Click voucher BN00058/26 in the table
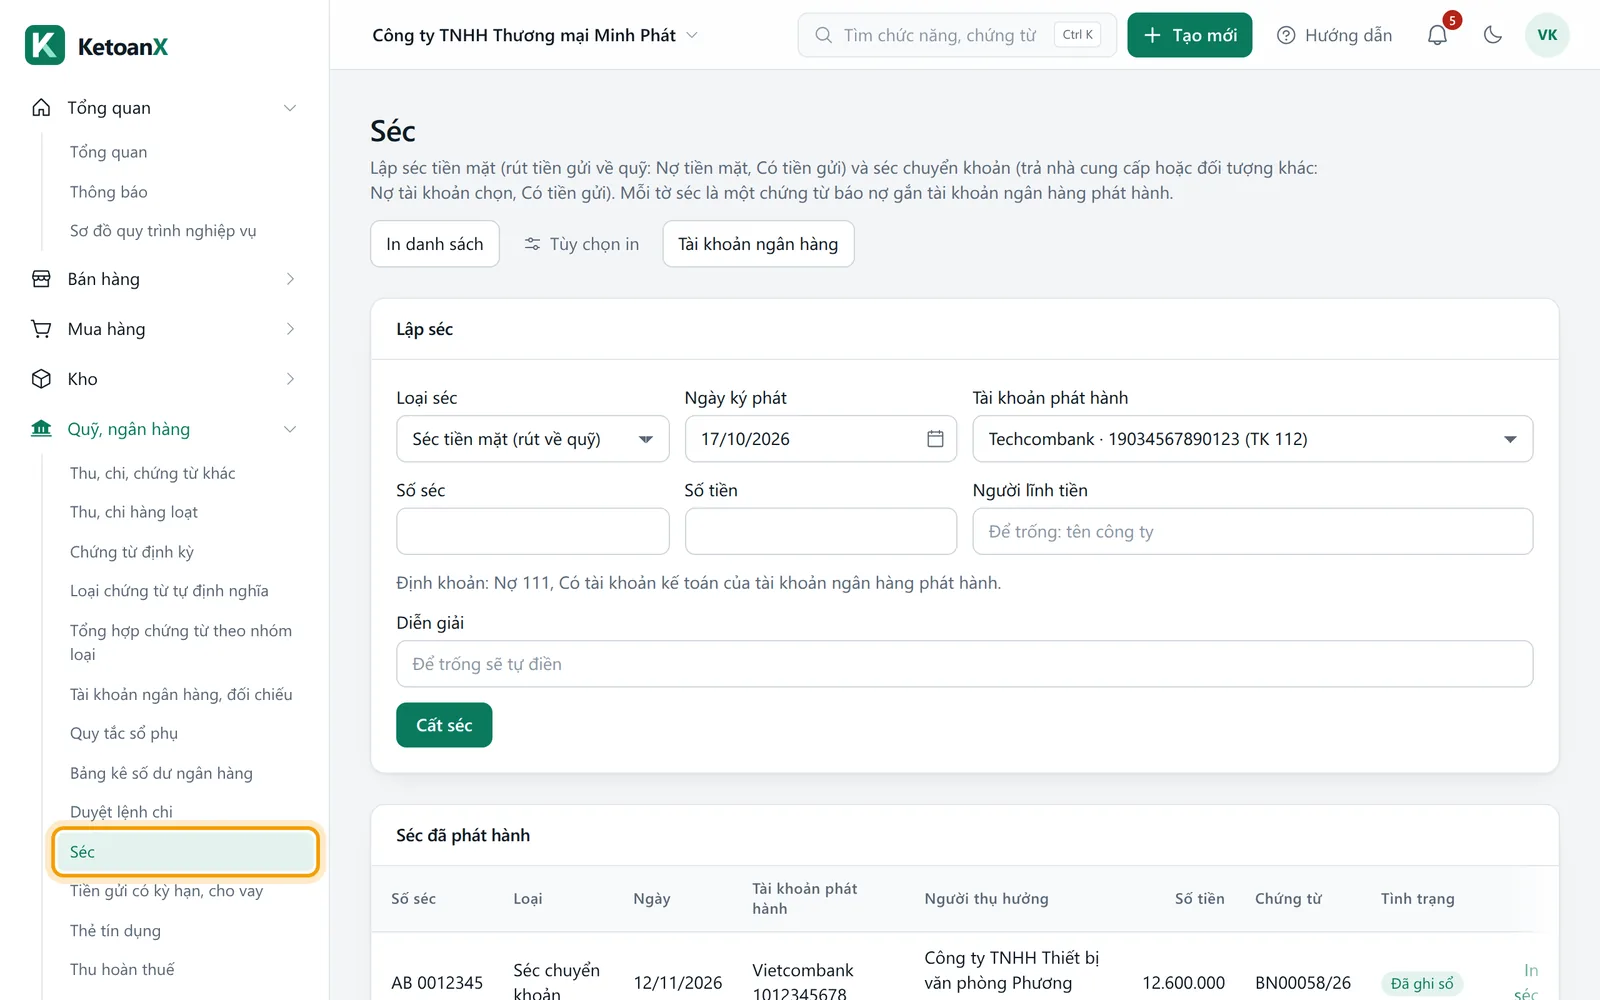This screenshot has height=1000, width=1600. pyautogui.click(x=1303, y=983)
